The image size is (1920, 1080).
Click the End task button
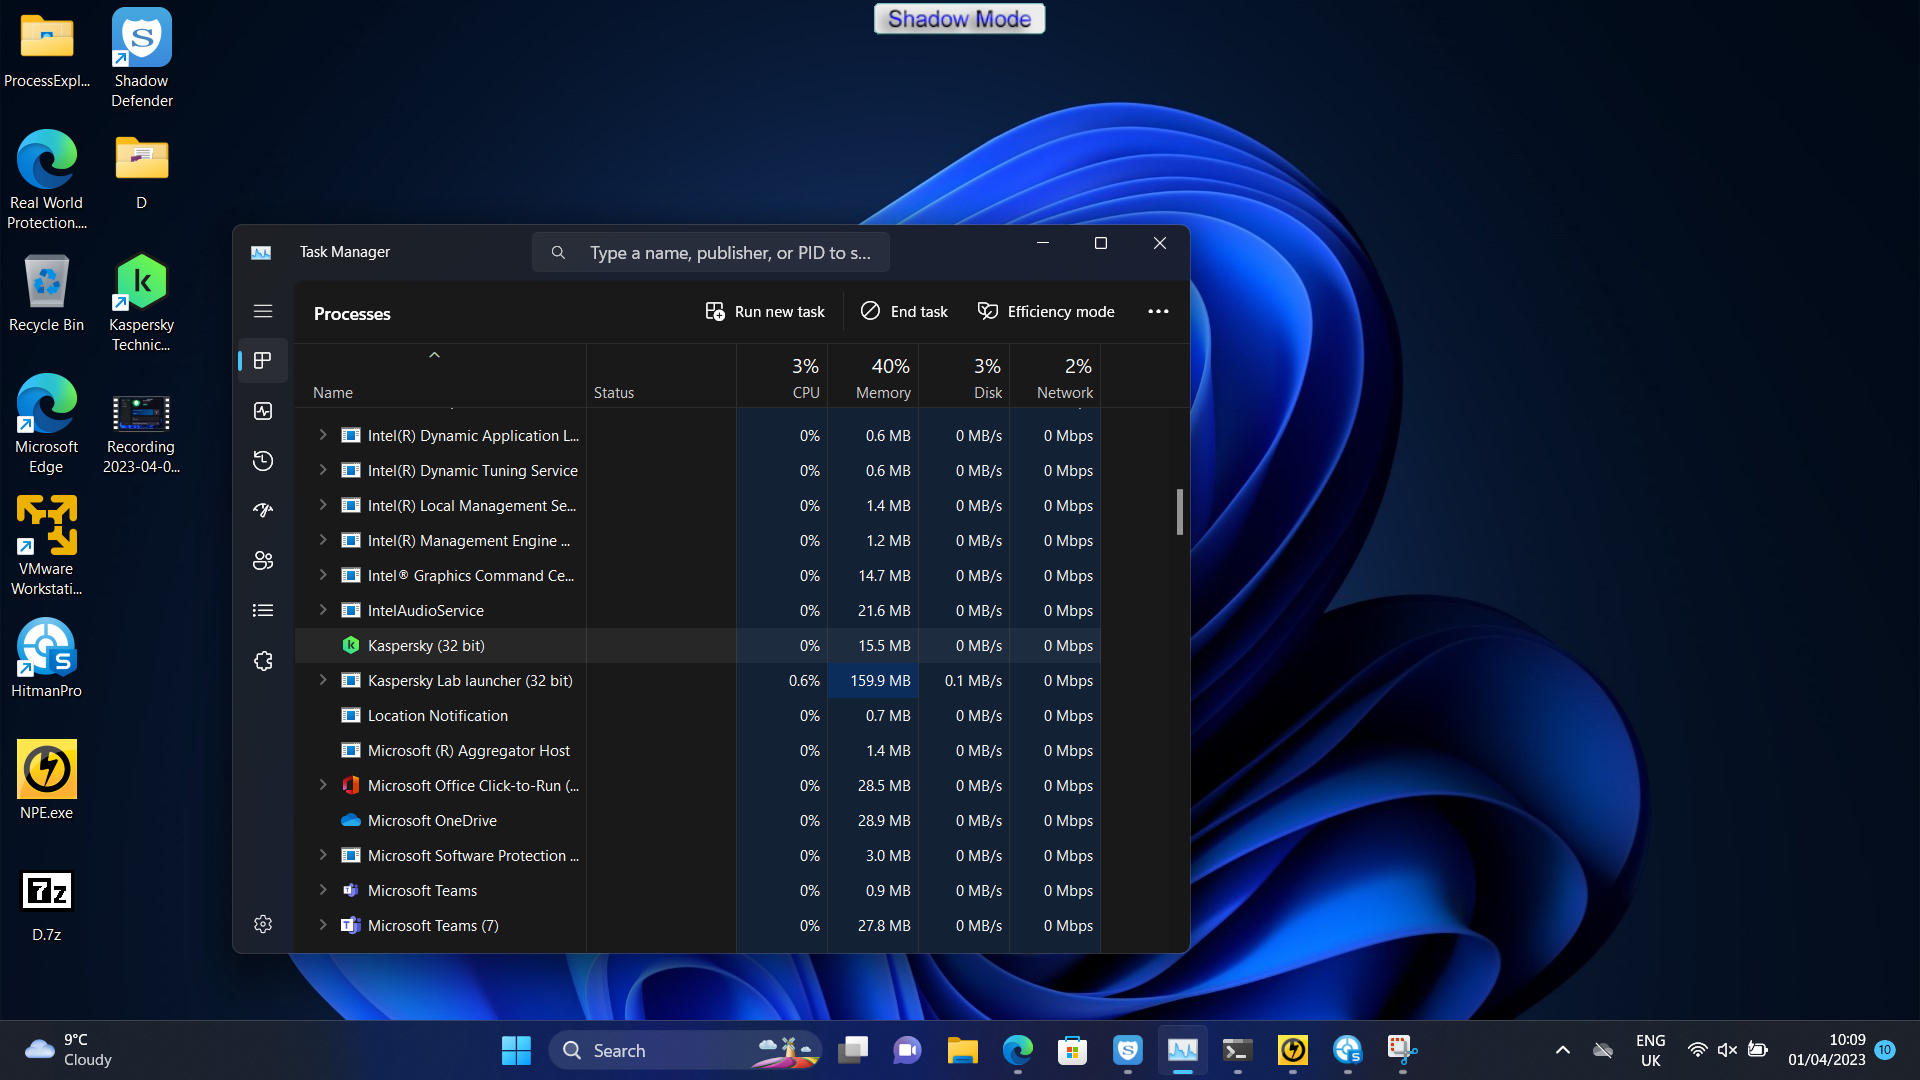pyautogui.click(x=904, y=312)
